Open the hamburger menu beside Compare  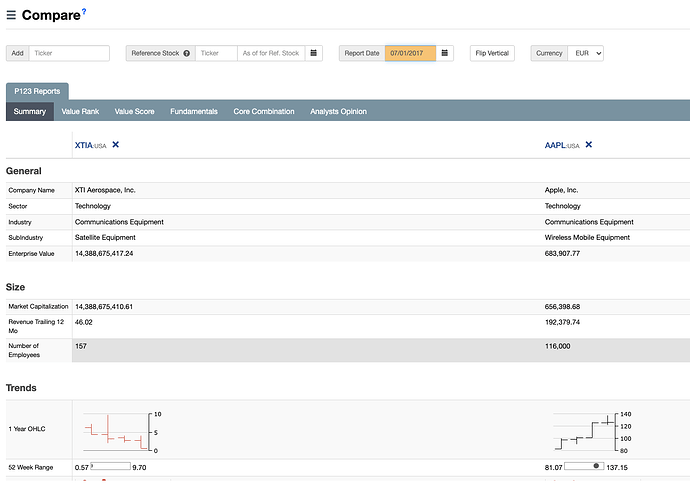pyautogui.click(x=11, y=15)
